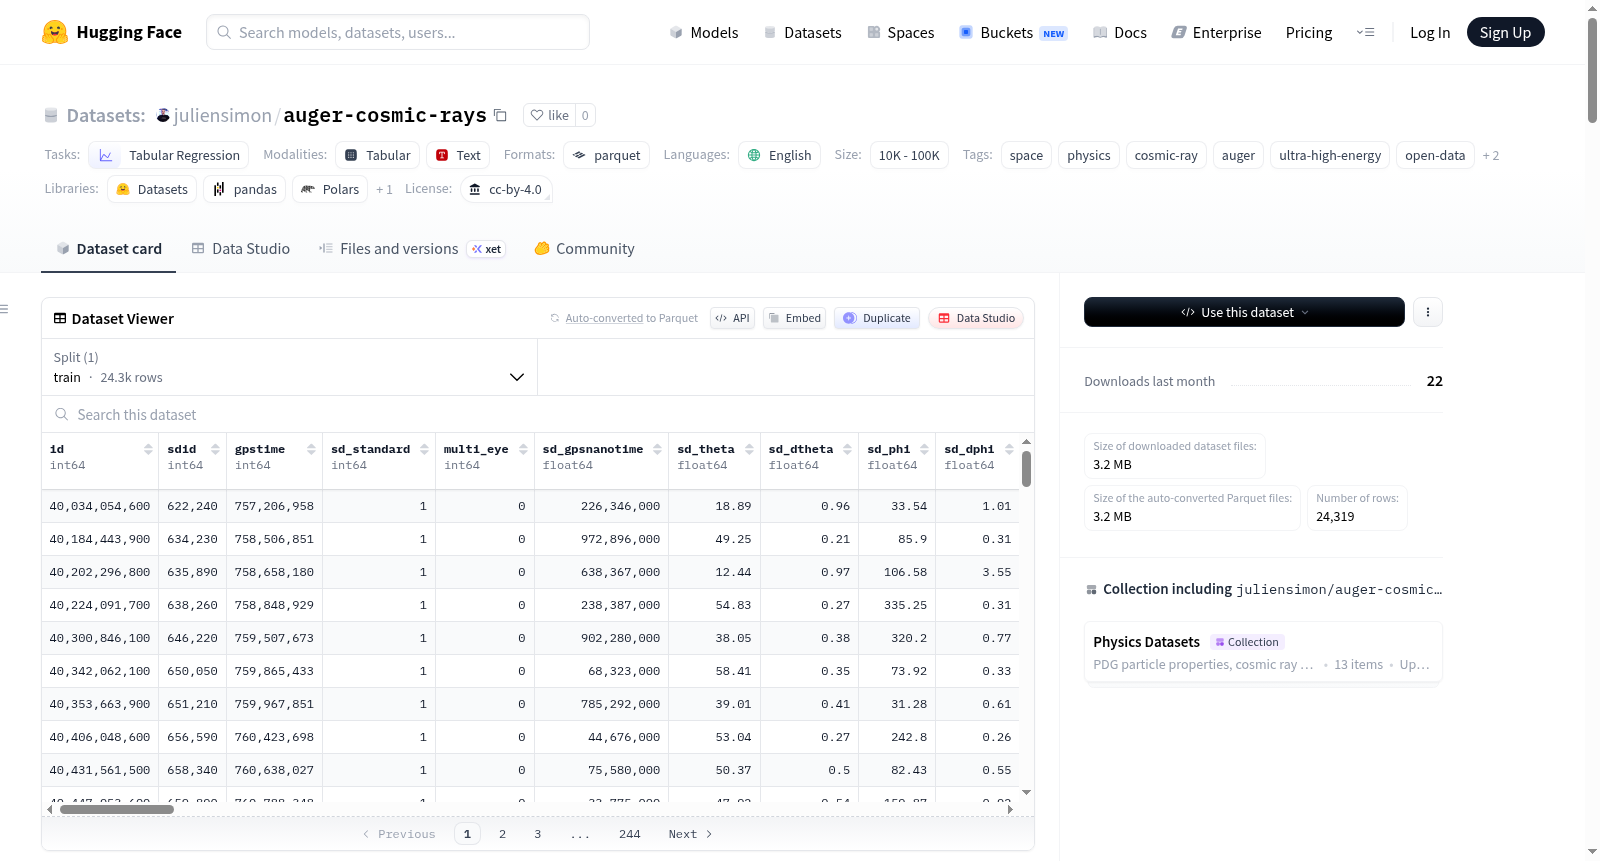Open the Use this dataset dropdown
This screenshot has width=1600, height=861.
(x=1244, y=312)
